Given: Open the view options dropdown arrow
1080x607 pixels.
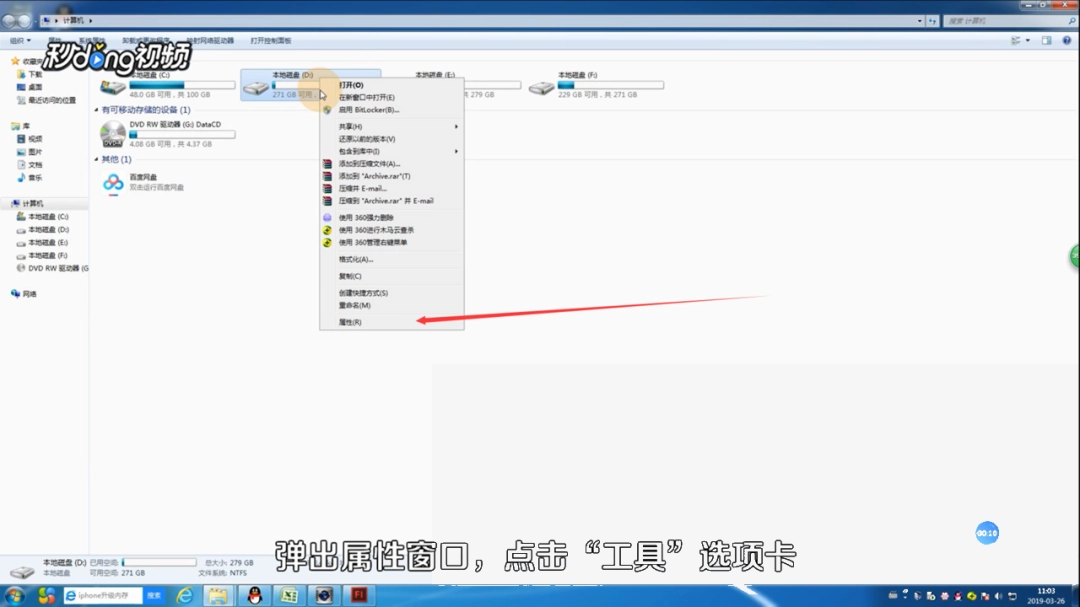Looking at the screenshot, I should point(1028,41).
